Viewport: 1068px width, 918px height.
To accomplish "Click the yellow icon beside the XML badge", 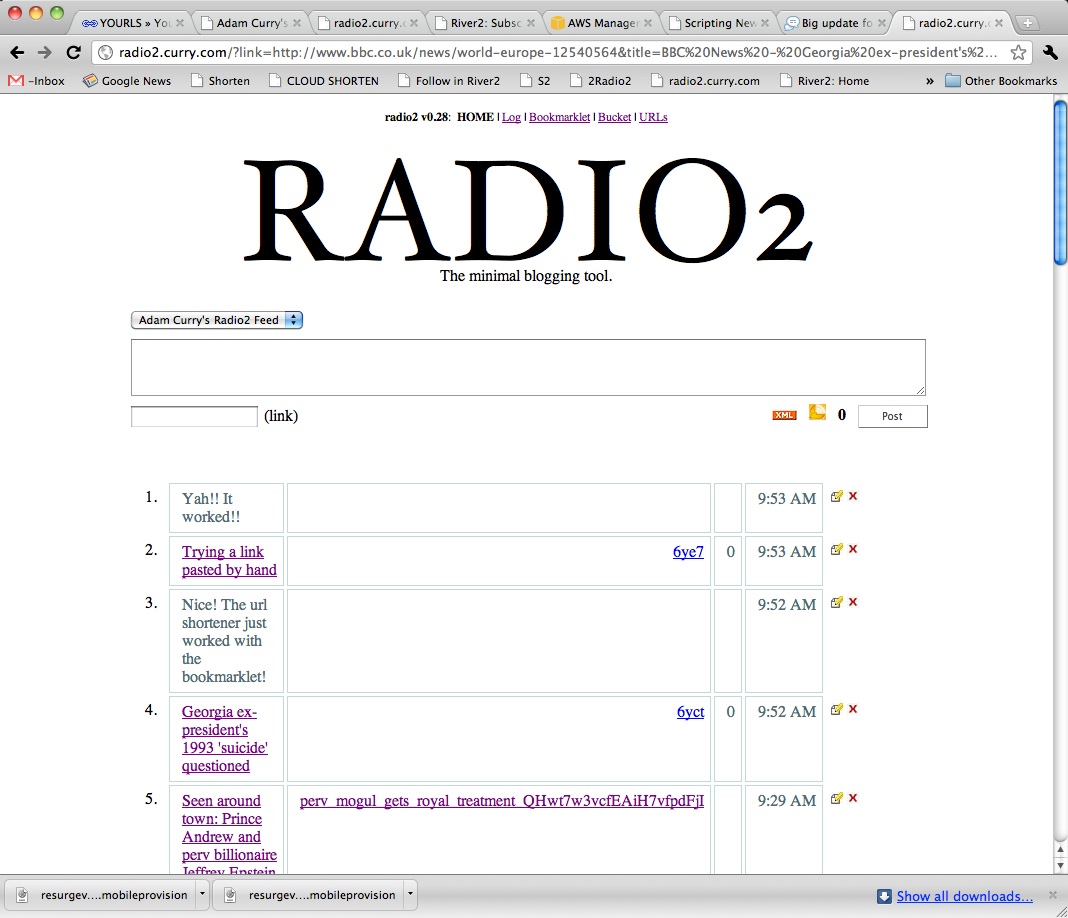I will click(817, 412).
